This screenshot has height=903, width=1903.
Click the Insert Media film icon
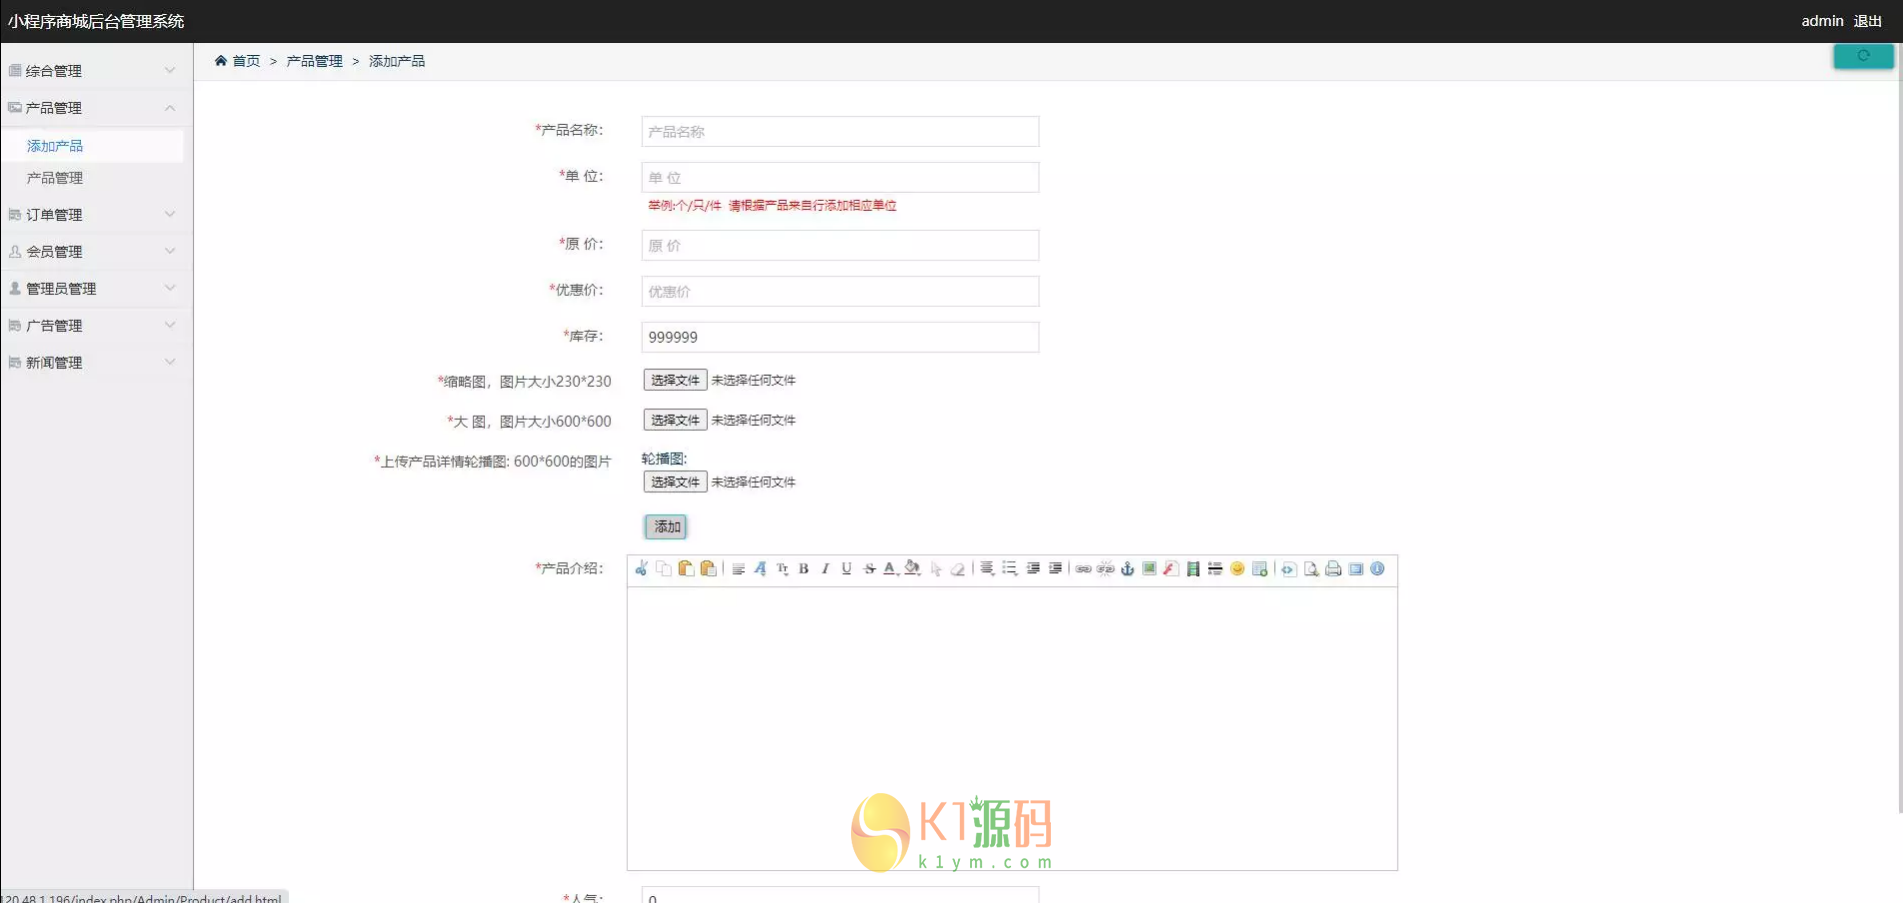(x=1193, y=569)
